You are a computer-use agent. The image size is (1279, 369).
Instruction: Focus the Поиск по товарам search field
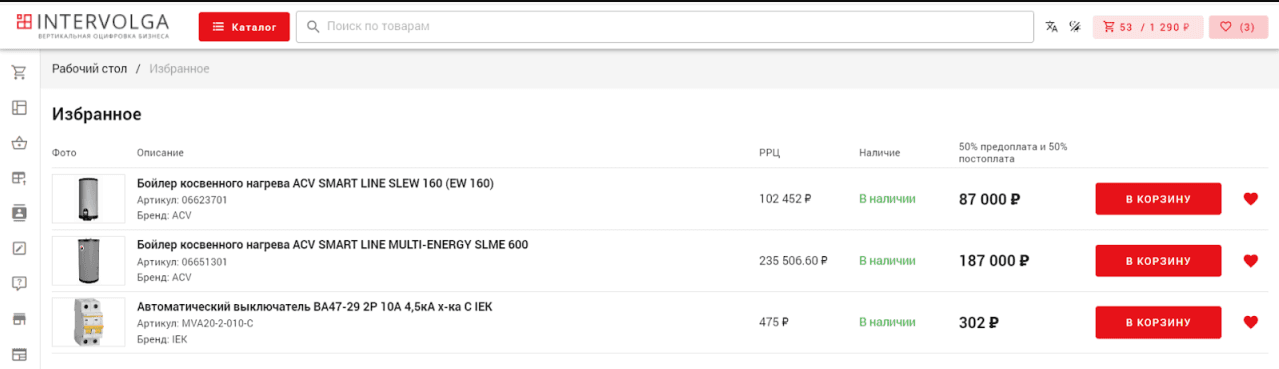coord(664,27)
